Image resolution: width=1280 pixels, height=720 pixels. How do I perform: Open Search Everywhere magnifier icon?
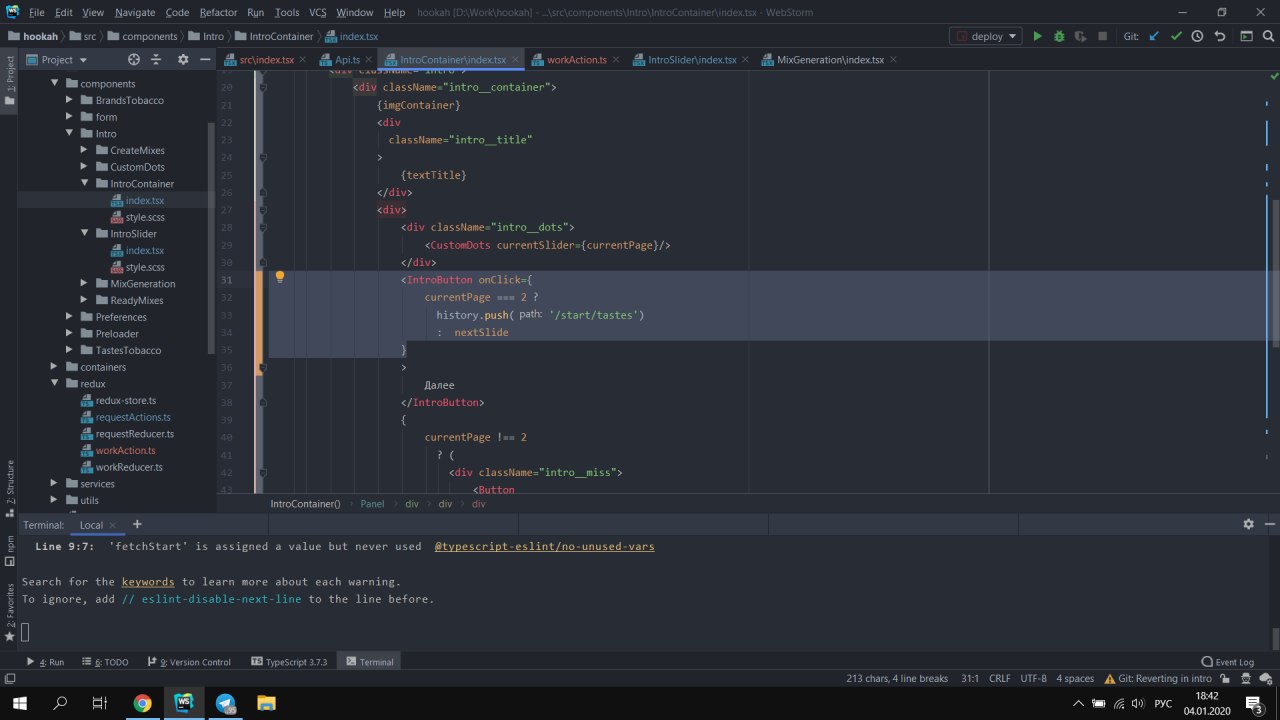[x=1269, y=36]
